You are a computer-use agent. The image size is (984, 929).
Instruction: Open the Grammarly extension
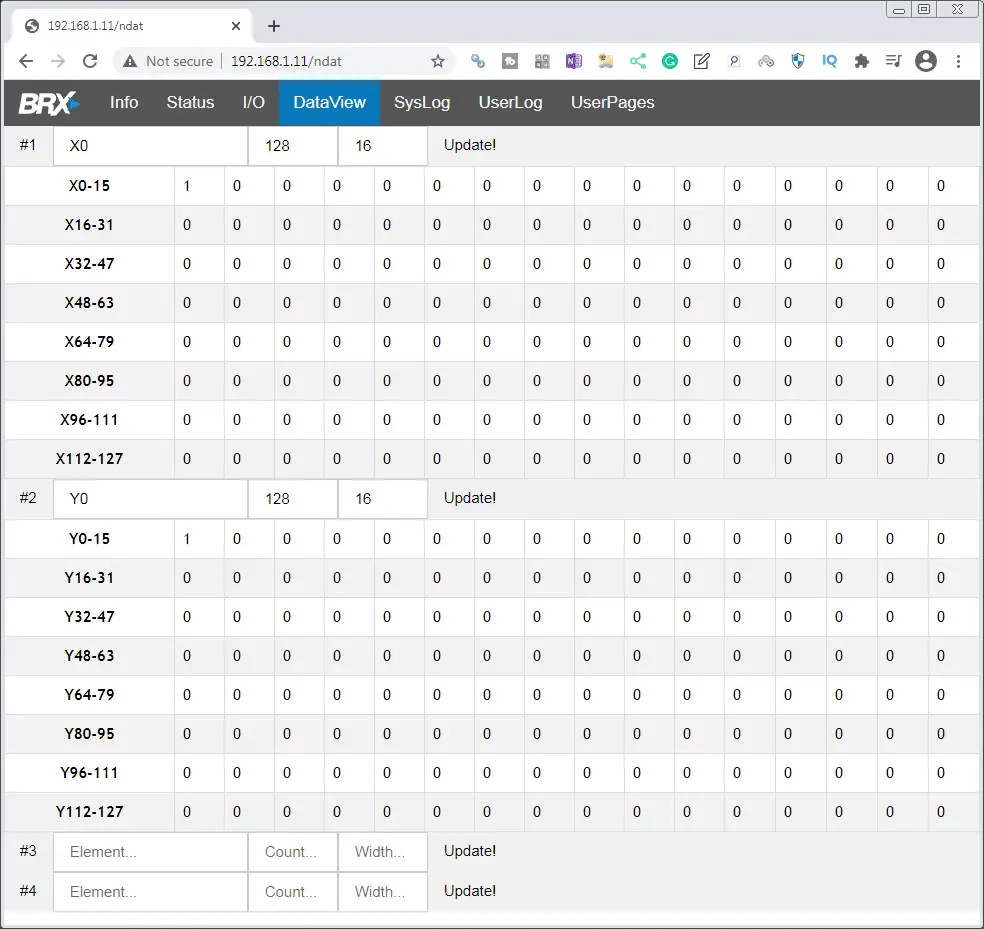670,61
